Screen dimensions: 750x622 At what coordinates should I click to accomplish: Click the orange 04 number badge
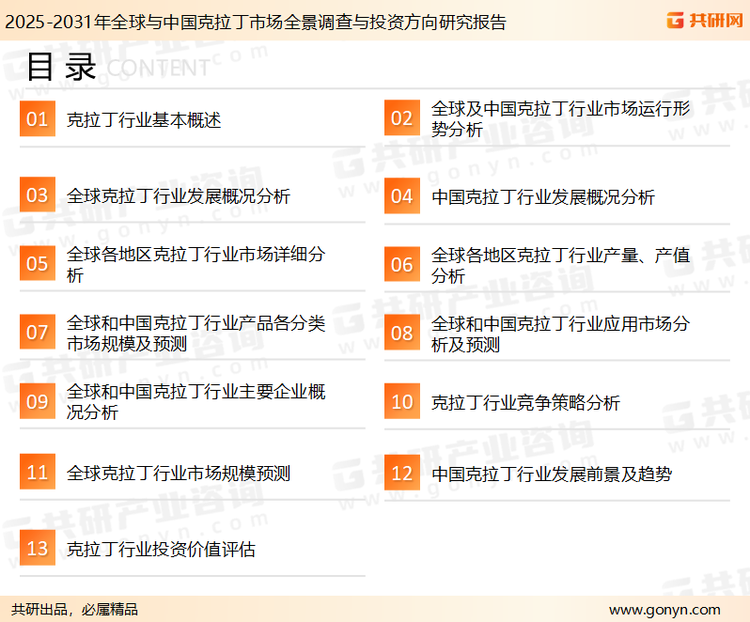(402, 196)
